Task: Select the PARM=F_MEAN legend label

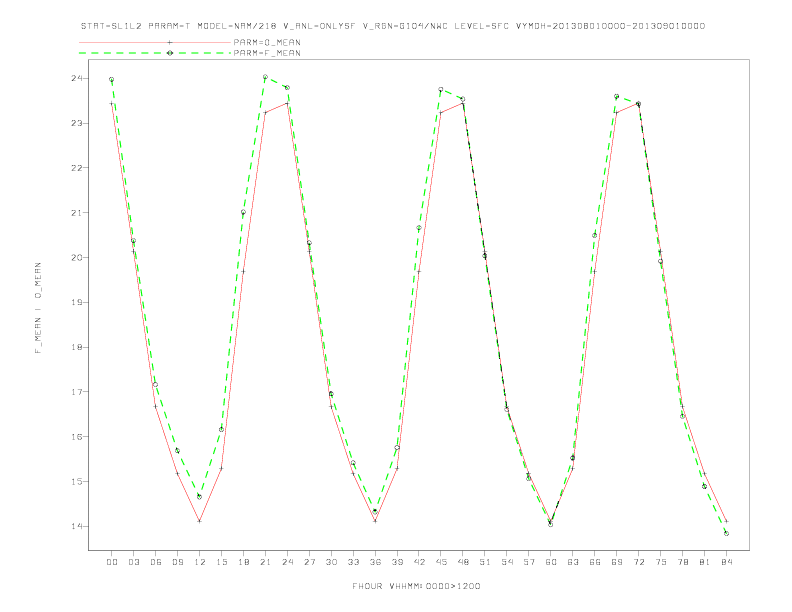Action: pyautogui.click(x=267, y=53)
